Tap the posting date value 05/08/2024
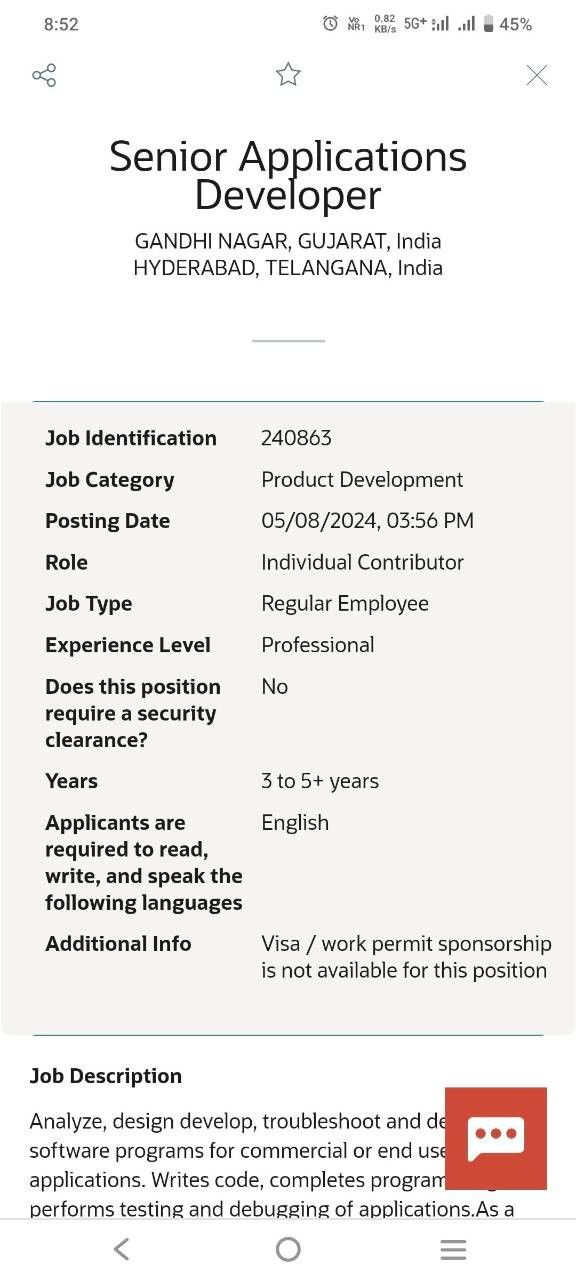This screenshot has height=1280, width=576. (x=367, y=521)
